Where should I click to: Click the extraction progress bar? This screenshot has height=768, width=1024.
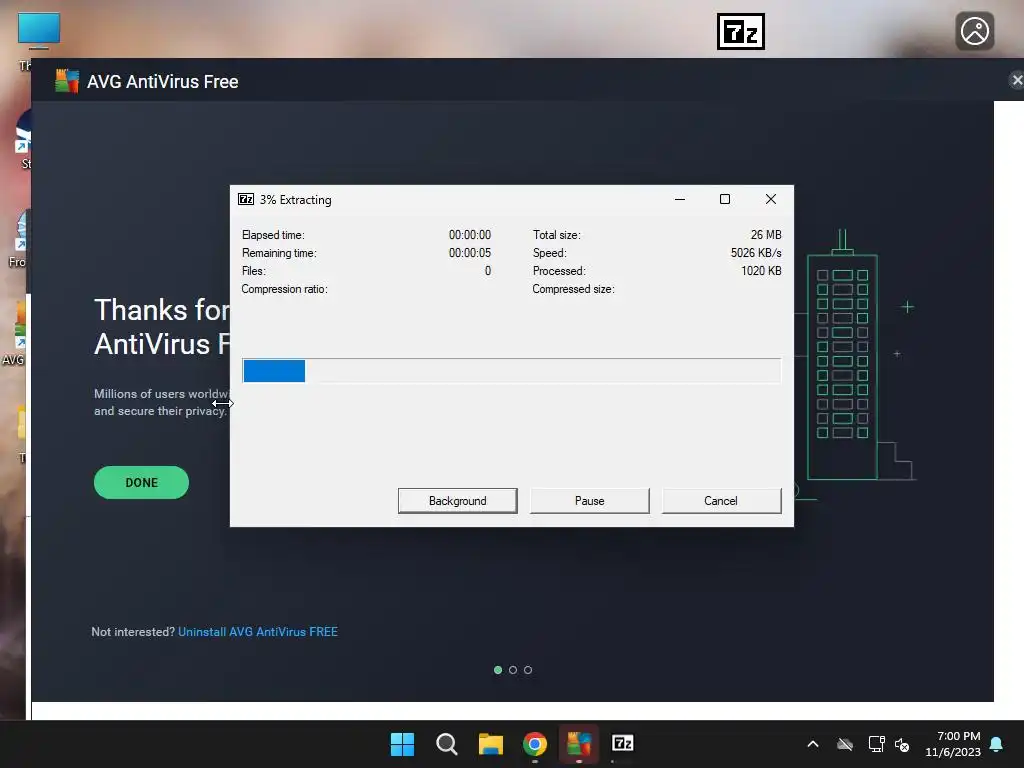[x=511, y=370]
